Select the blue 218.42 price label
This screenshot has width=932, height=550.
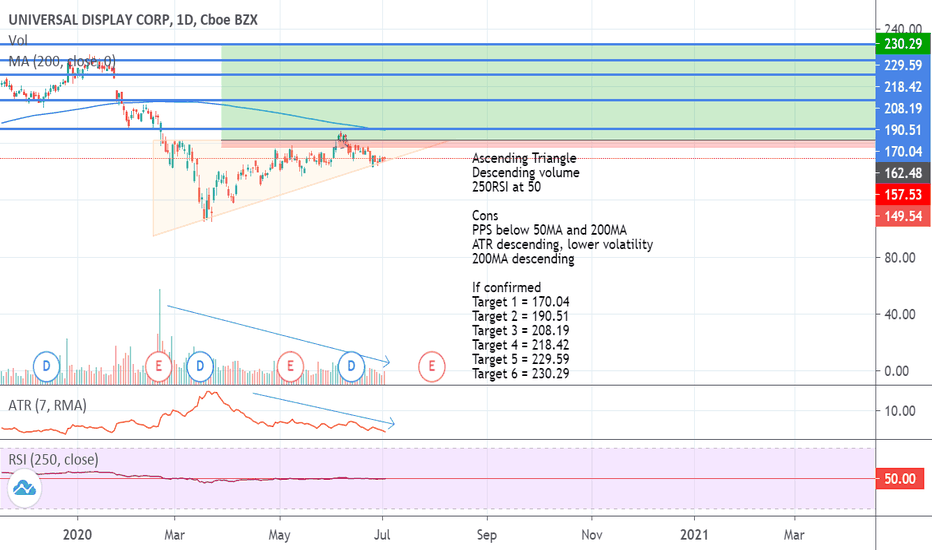pos(903,87)
